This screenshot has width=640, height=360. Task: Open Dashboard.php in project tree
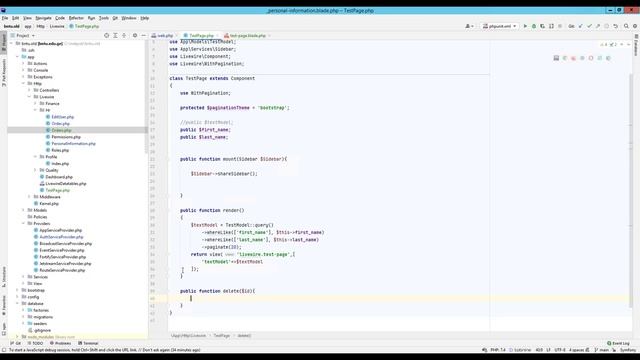[59, 177]
